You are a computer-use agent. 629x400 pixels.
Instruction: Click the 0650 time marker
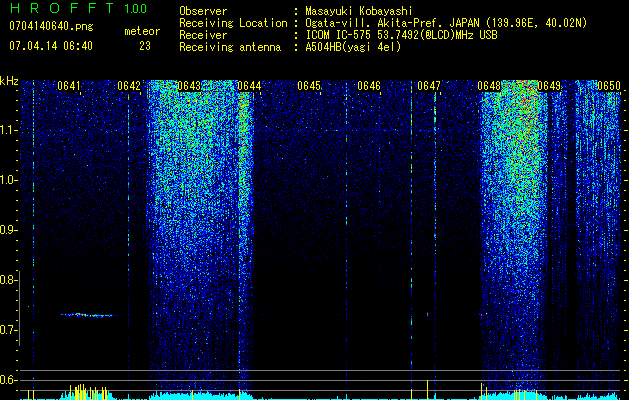[x=609, y=86]
